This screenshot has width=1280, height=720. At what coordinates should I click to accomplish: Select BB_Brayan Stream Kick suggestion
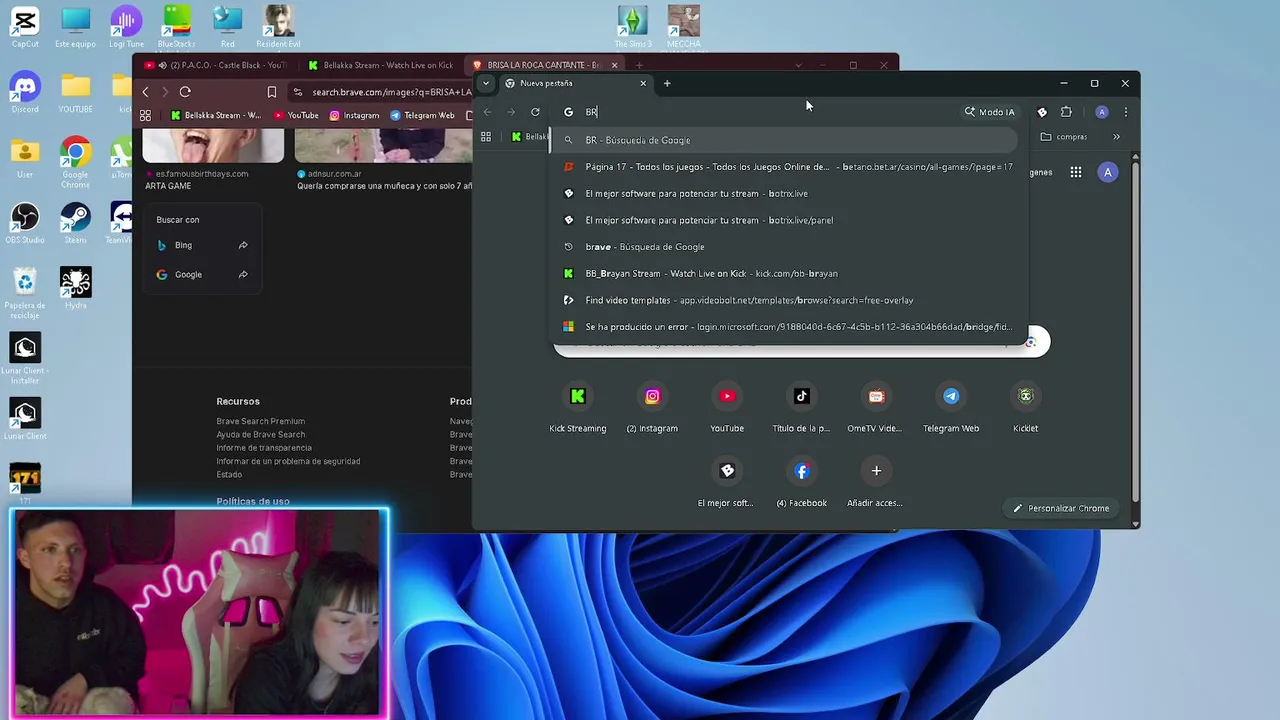(x=789, y=273)
